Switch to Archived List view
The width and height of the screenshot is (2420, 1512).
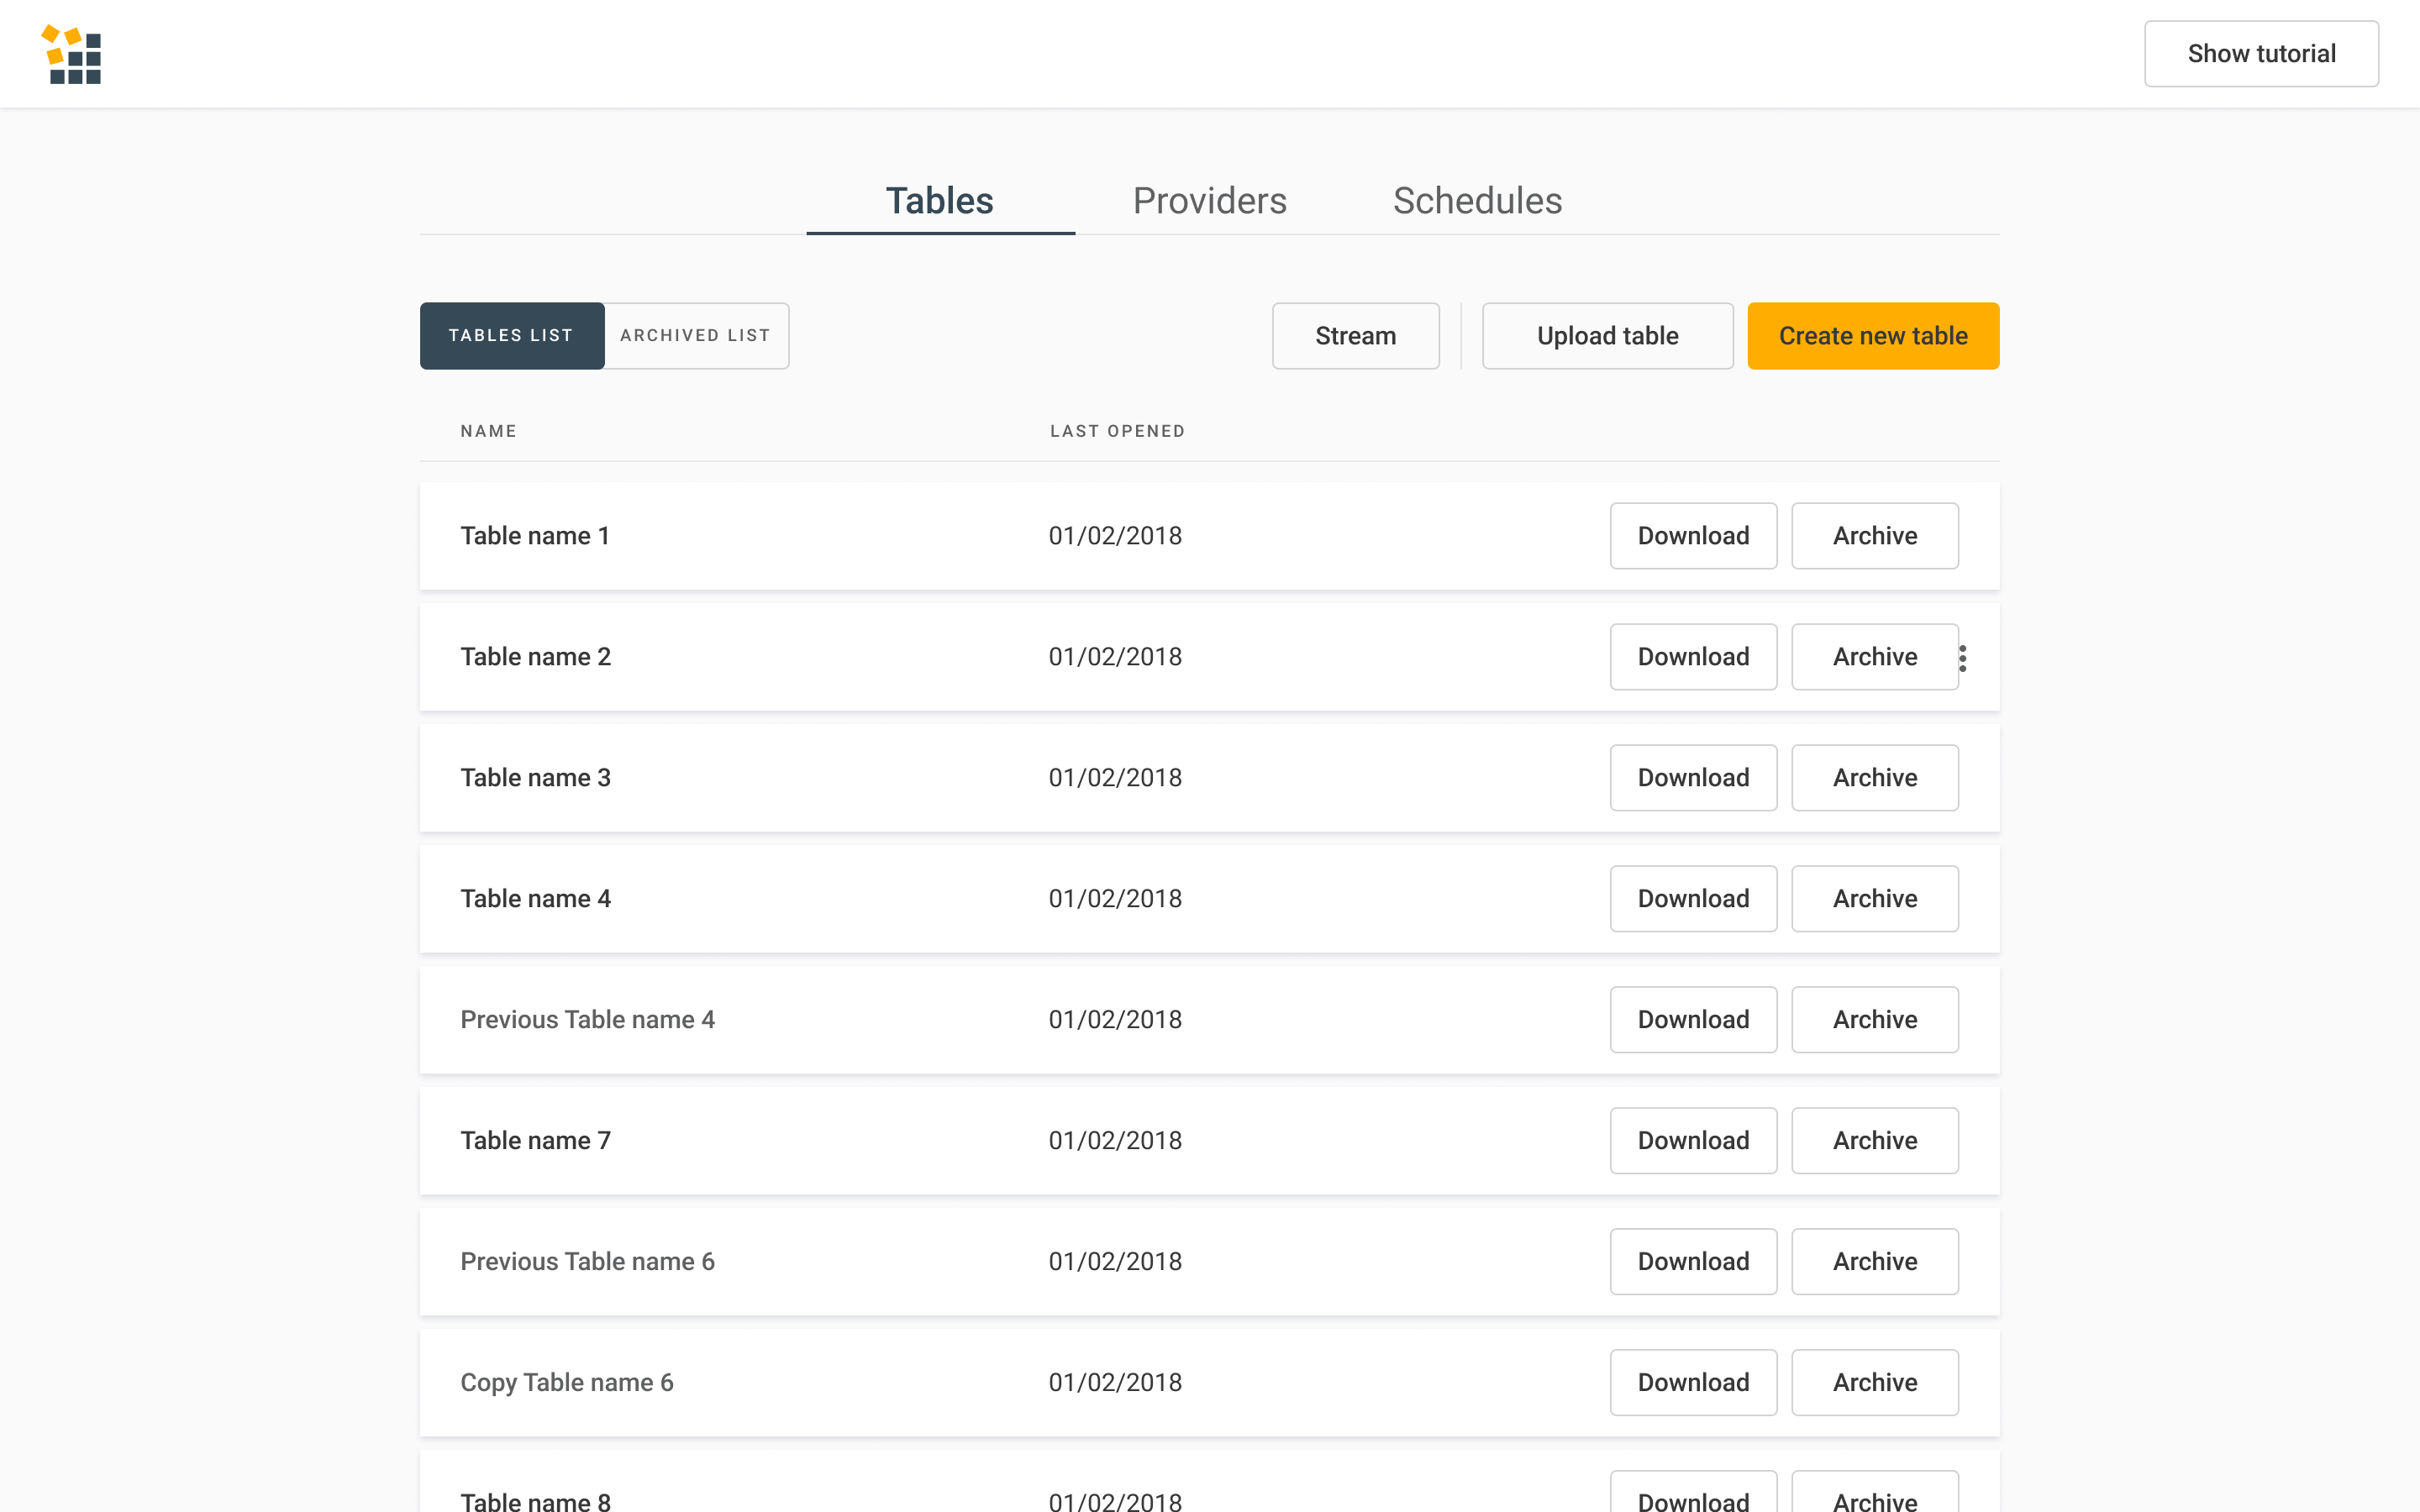coord(695,336)
